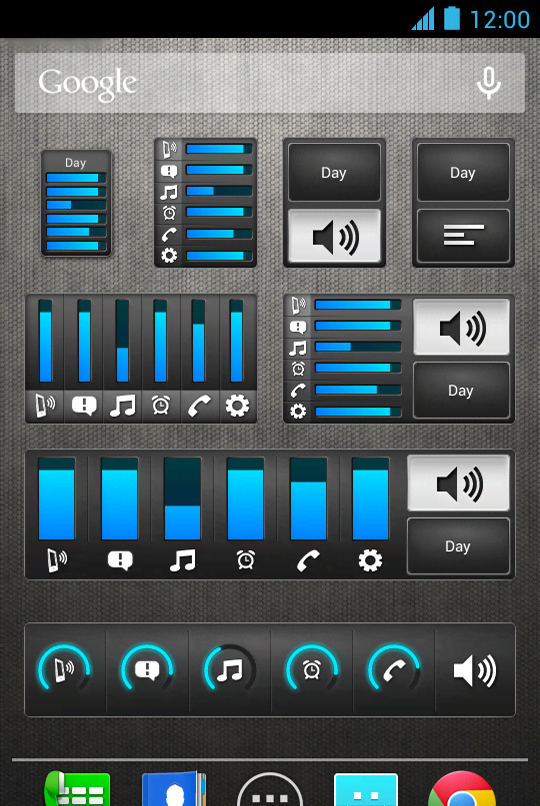Tap the Google voice search microphone
Screen dimensions: 540x806
click(488, 83)
